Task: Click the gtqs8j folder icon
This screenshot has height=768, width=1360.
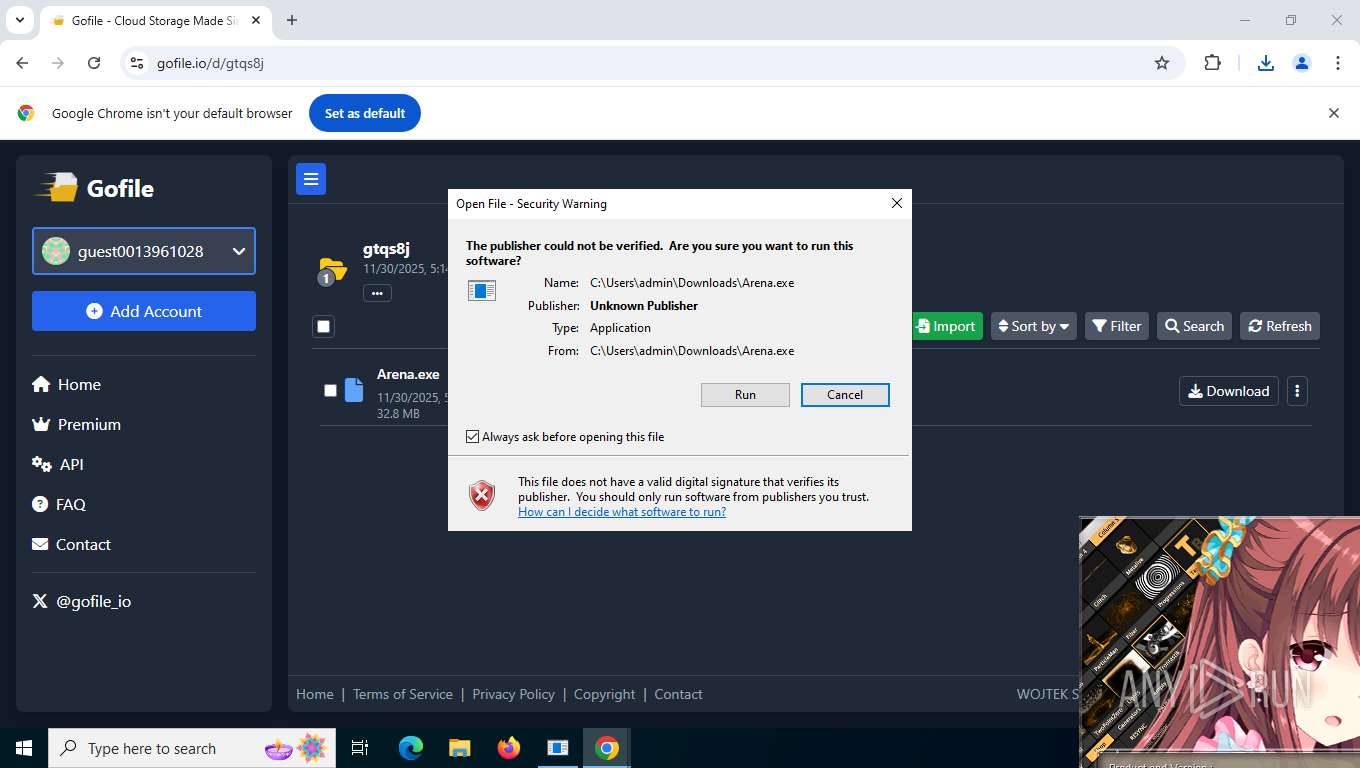Action: [x=332, y=269]
